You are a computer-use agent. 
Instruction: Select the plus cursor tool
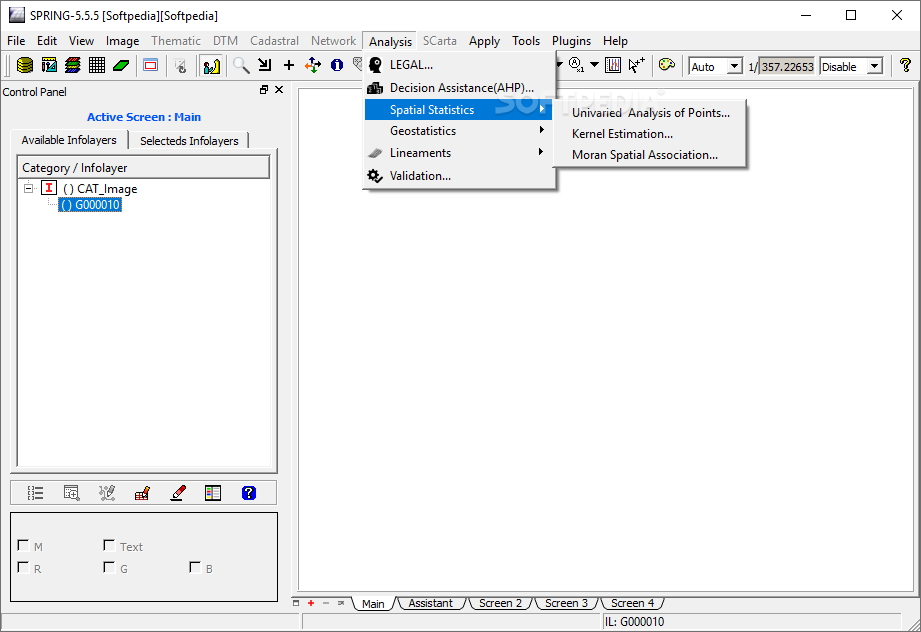coord(288,65)
